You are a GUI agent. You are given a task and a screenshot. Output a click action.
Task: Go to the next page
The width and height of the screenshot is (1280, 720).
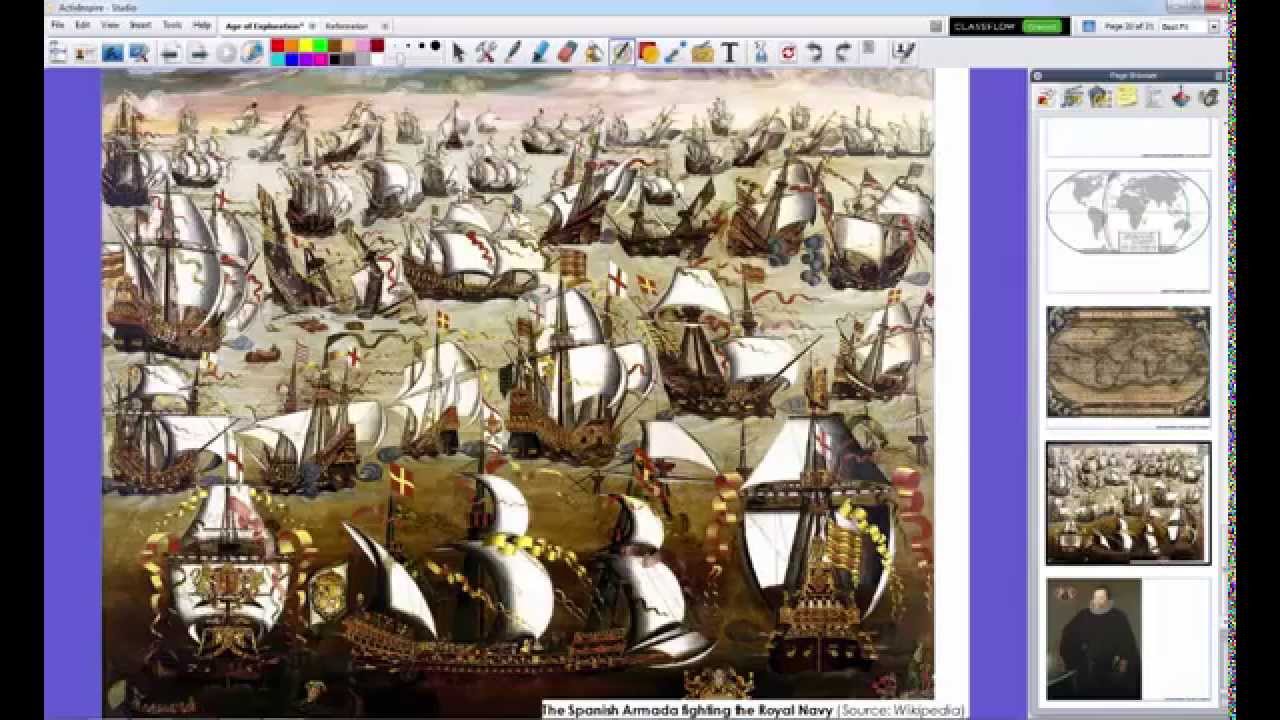click(x=198, y=52)
